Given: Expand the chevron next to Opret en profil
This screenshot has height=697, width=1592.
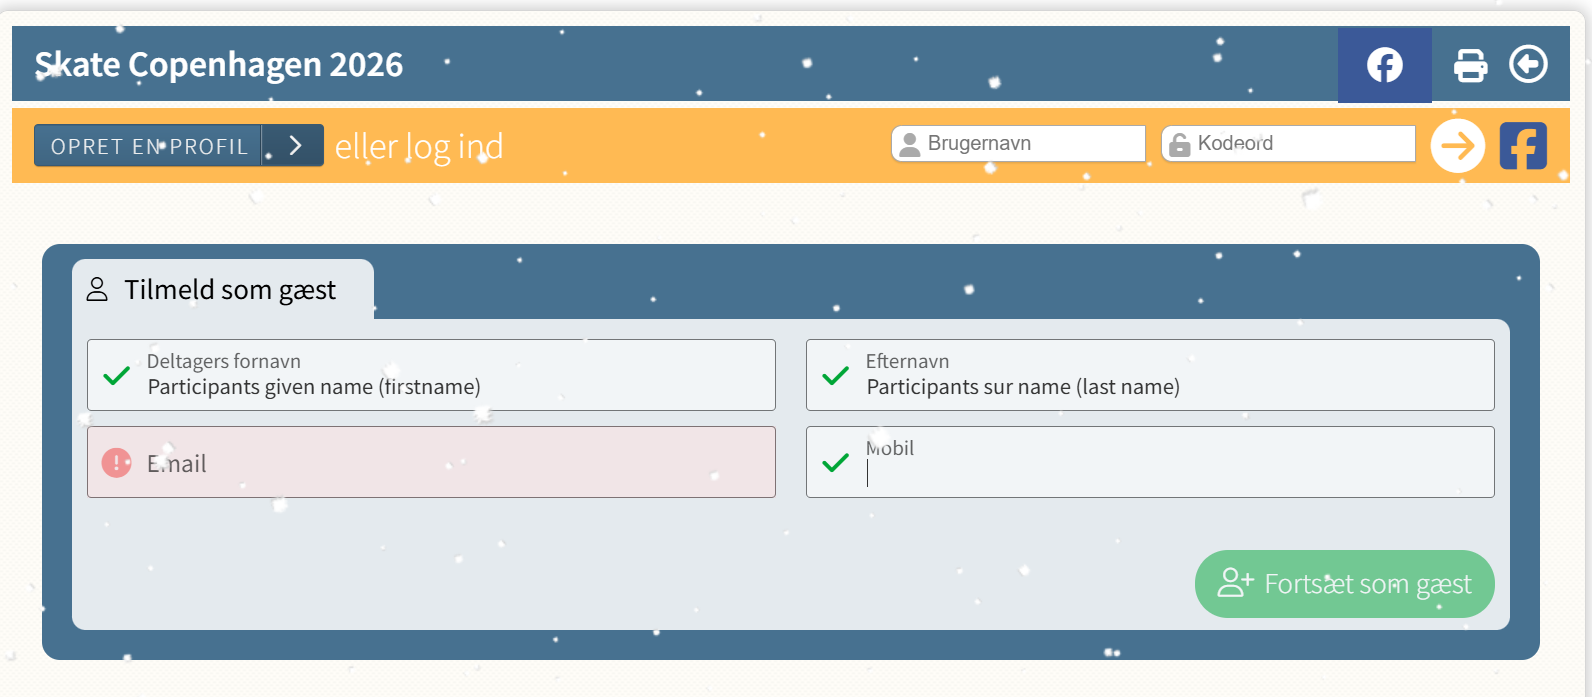Looking at the screenshot, I should click(294, 146).
